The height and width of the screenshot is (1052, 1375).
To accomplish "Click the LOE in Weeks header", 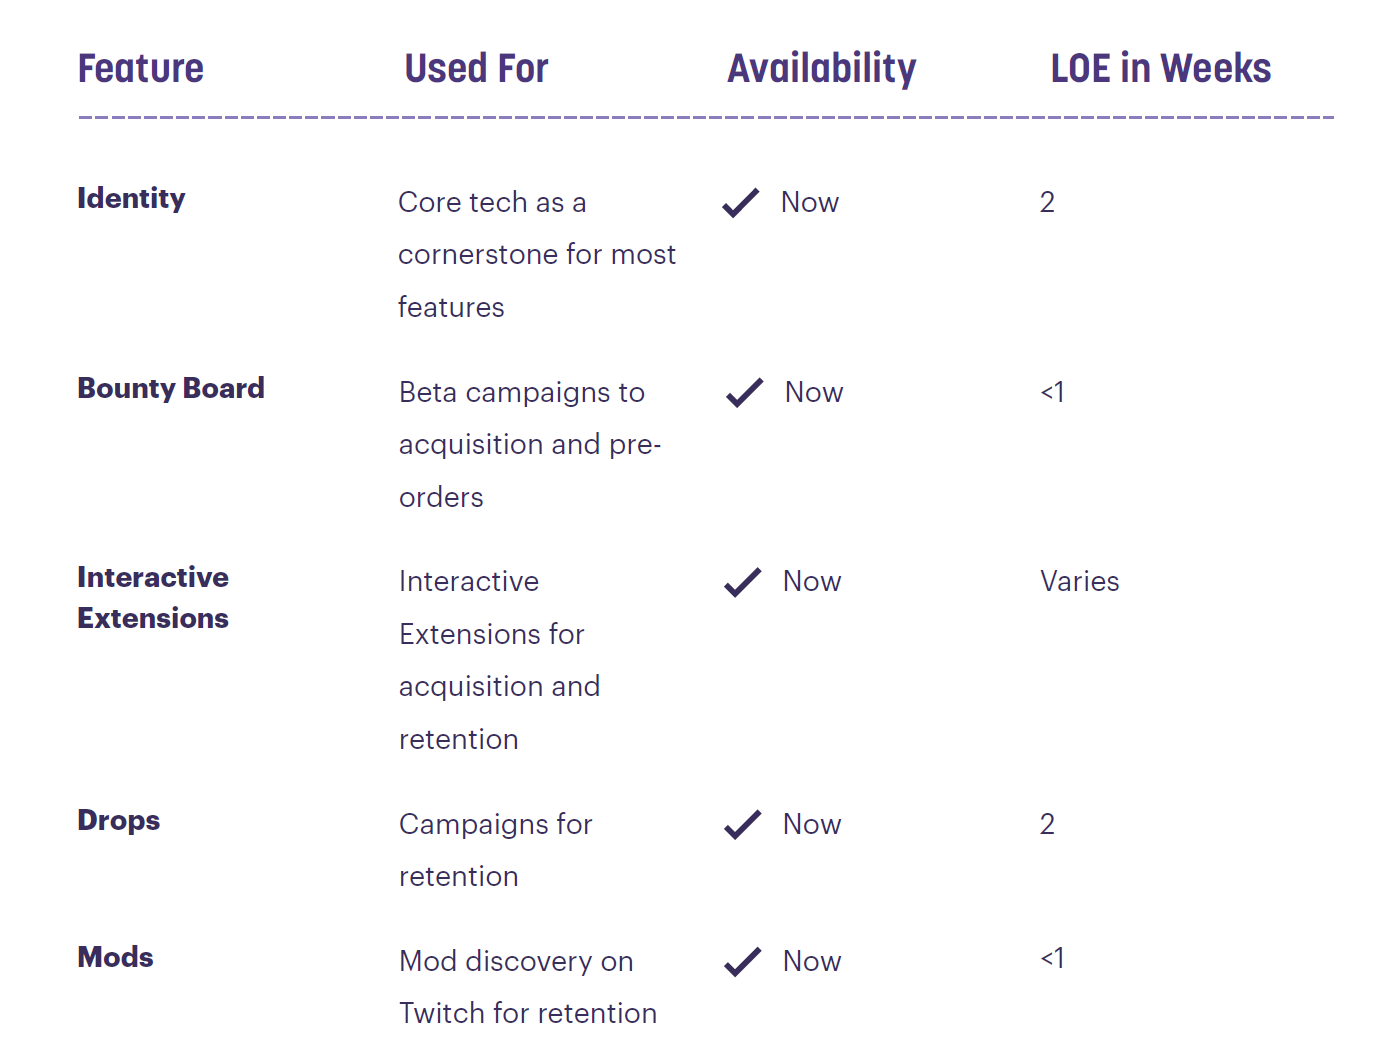I will [x=1161, y=69].
